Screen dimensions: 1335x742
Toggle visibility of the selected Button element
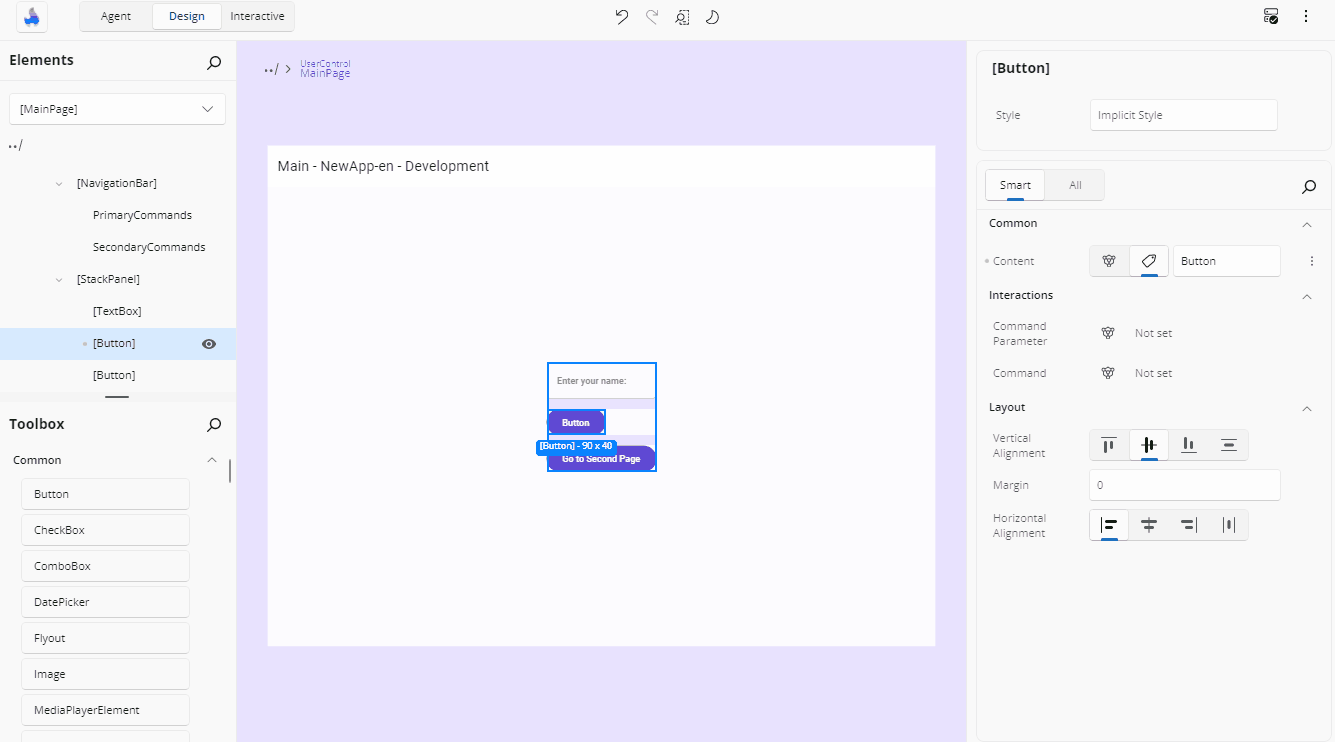(x=209, y=344)
